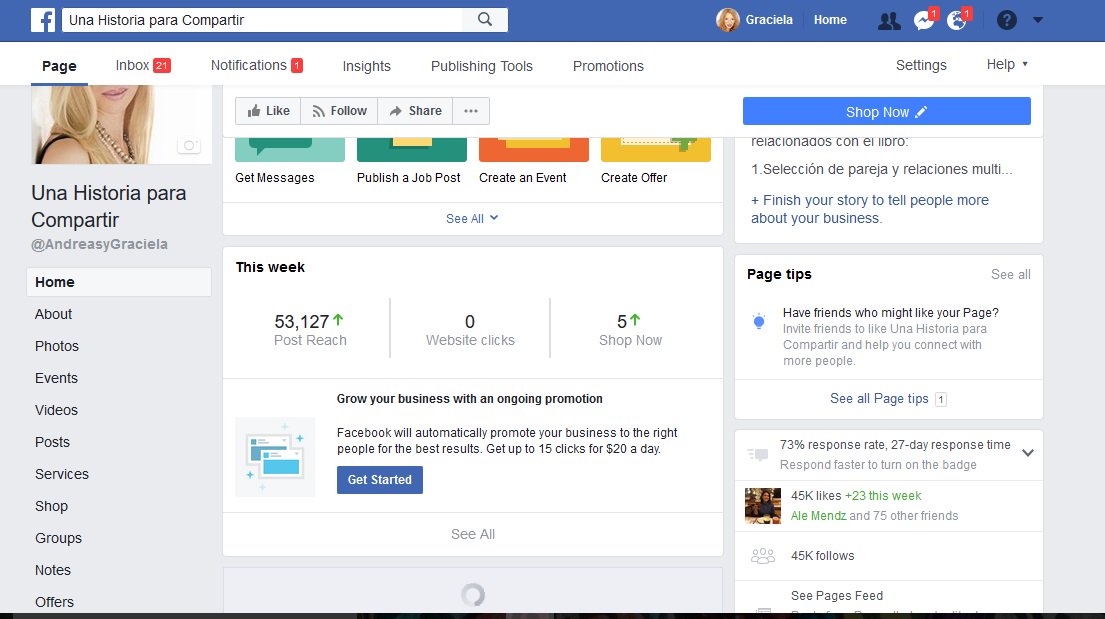The height and width of the screenshot is (619, 1105).
Task: Open page Settings
Action: (x=921, y=65)
